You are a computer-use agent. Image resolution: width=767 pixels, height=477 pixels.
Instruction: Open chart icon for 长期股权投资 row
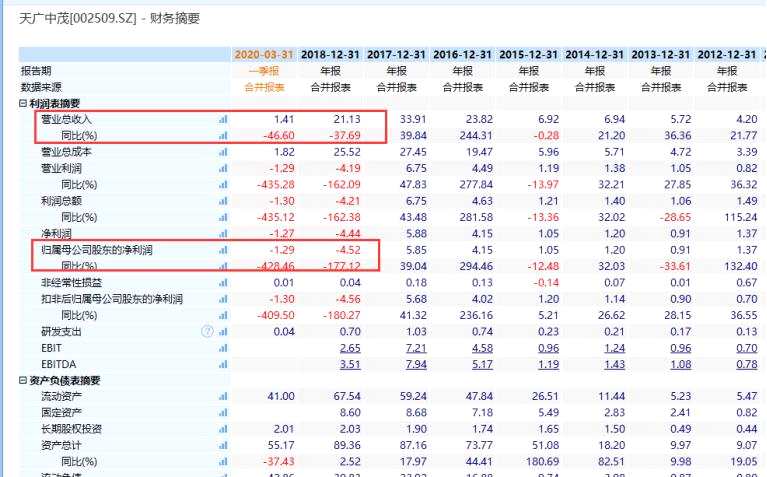point(223,429)
